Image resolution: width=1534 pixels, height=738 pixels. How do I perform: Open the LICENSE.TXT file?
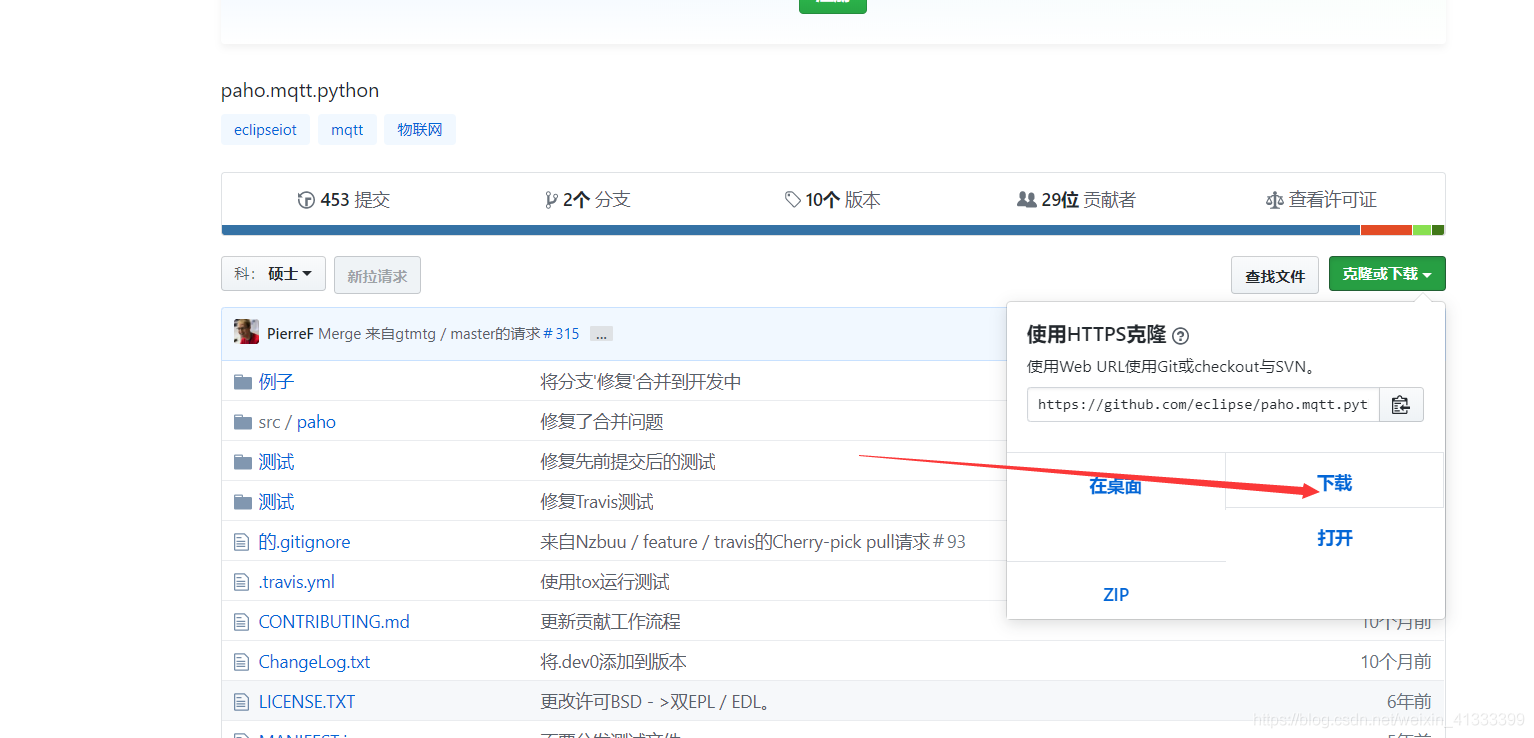[x=307, y=702]
